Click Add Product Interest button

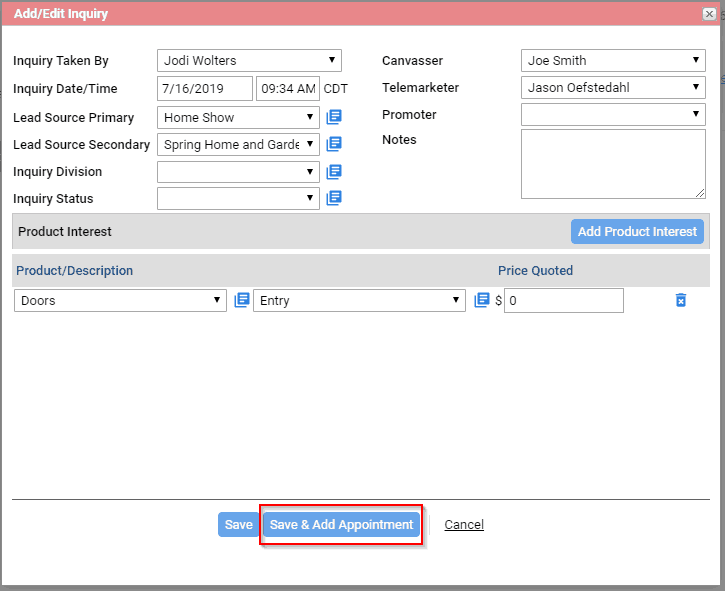tap(637, 231)
